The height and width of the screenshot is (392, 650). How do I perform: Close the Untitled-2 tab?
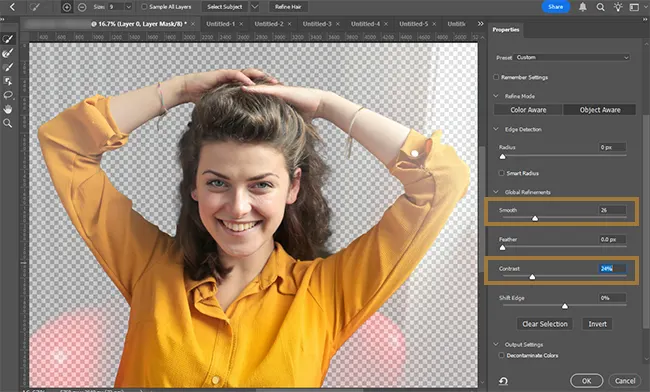289,24
